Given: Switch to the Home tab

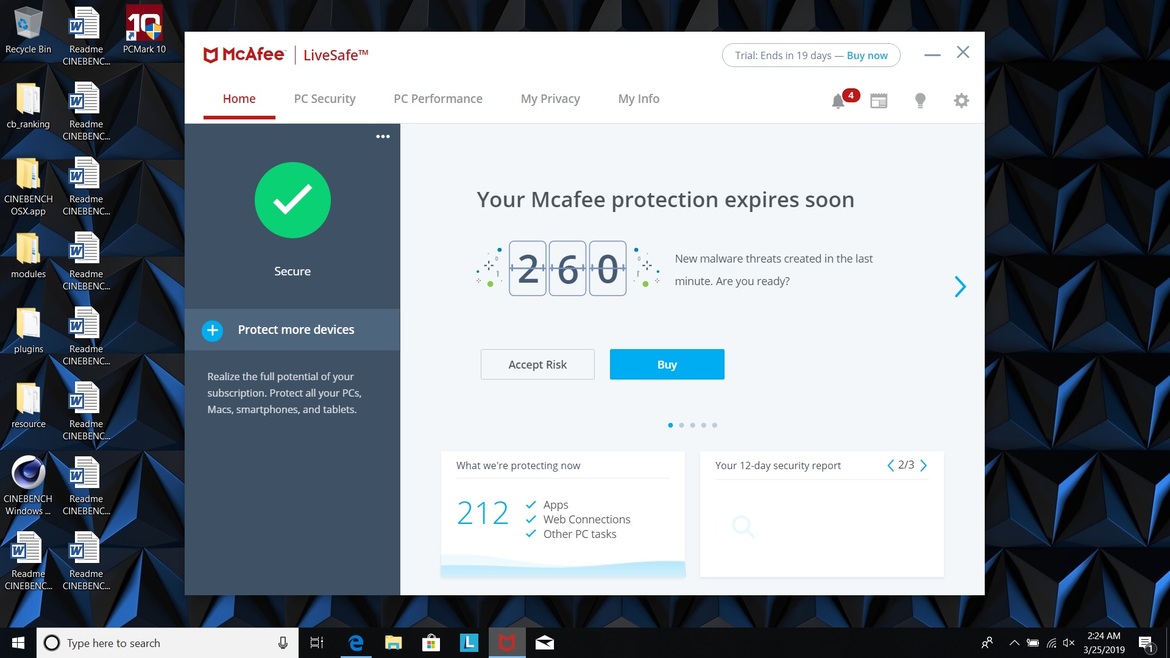Looking at the screenshot, I should coord(239,98).
